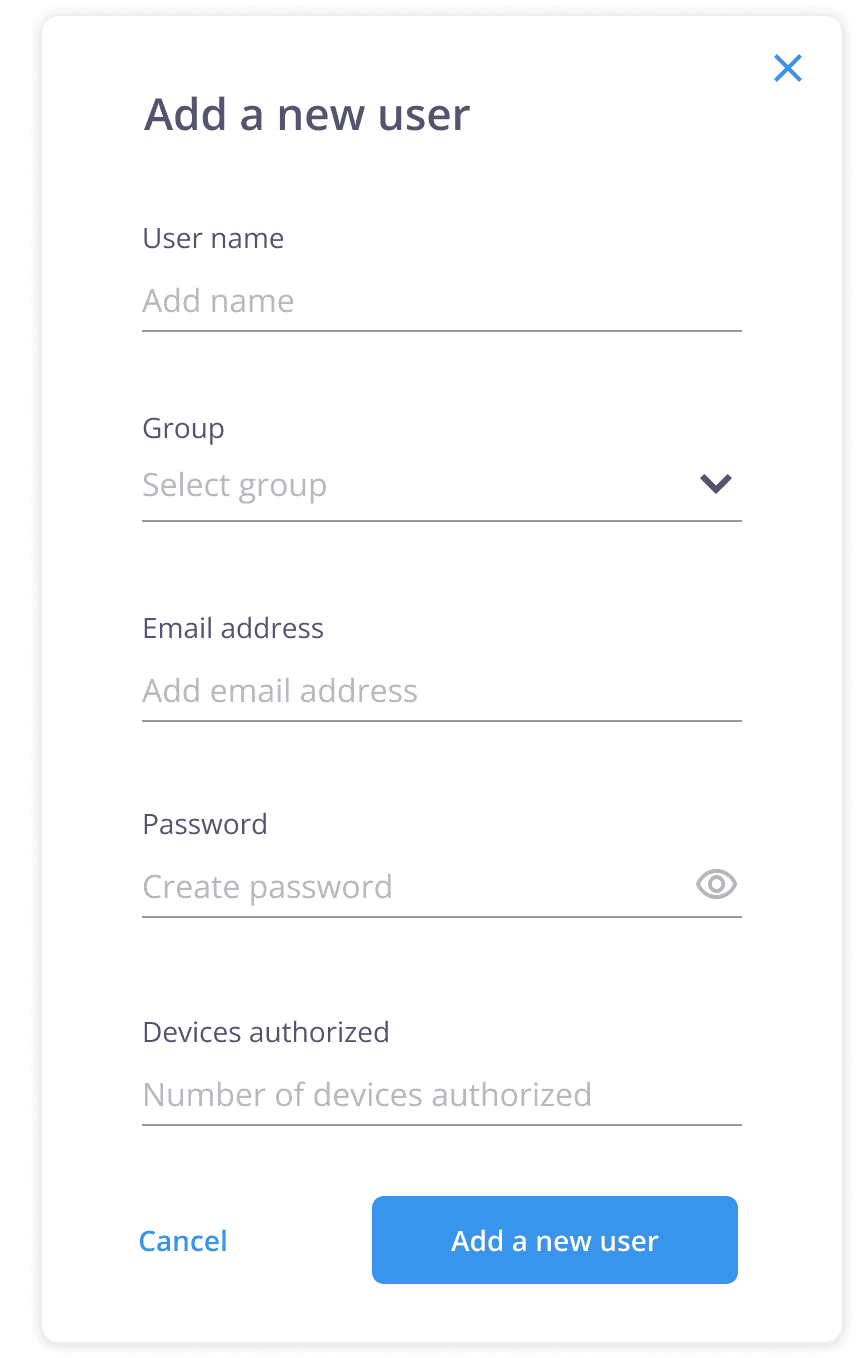Click into the Add email address field
This screenshot has width=858, height=1358.
click(440, 691)
